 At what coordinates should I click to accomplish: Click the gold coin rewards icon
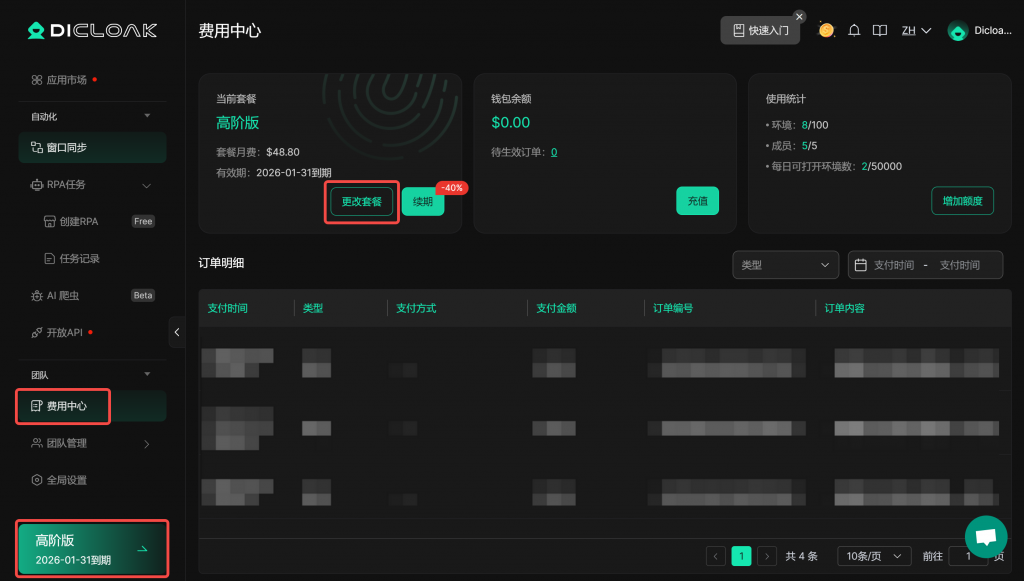coord(826,30)
